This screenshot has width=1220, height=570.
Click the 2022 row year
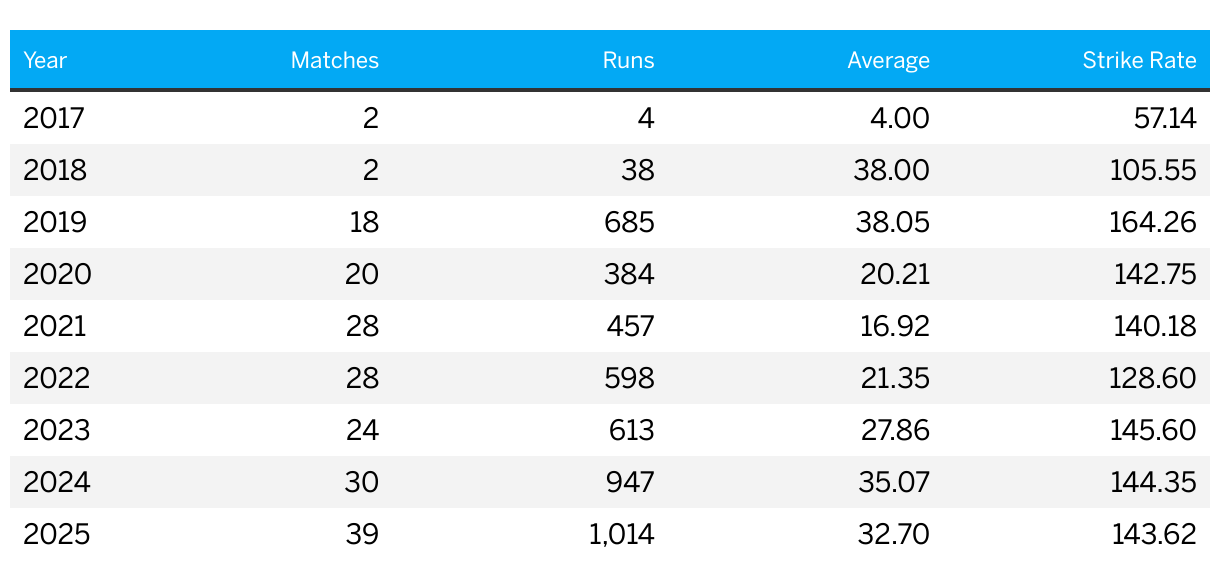[57, 378]
